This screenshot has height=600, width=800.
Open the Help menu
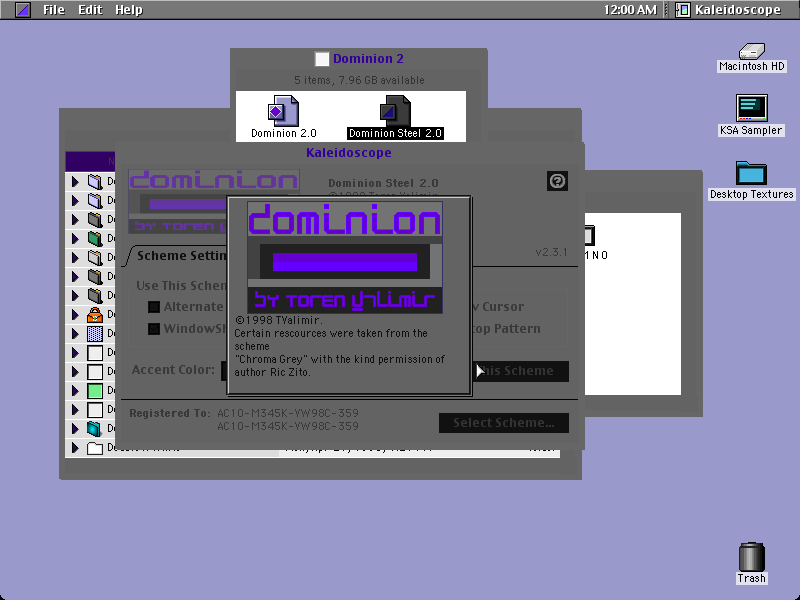[x=129, y=10]
